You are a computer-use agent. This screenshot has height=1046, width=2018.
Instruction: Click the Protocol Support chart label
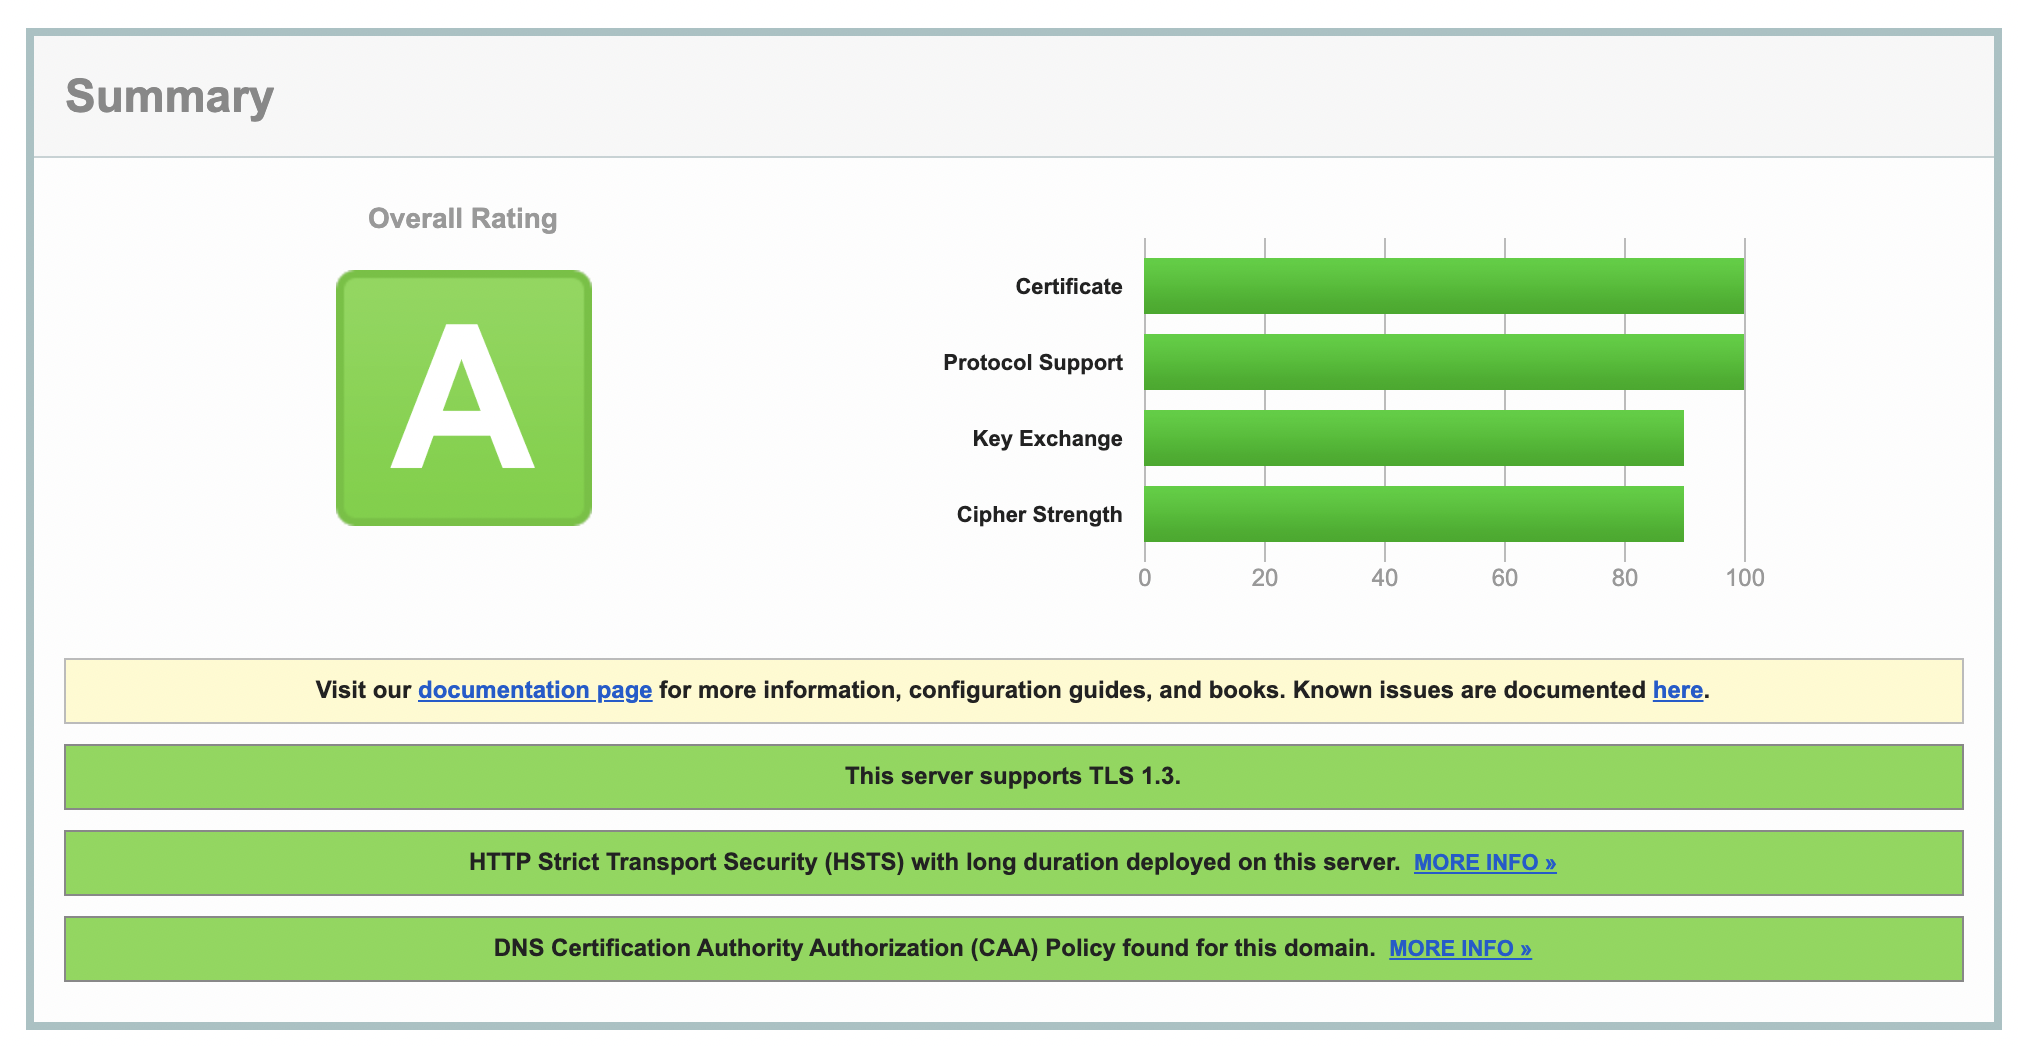coord(1032,363)
